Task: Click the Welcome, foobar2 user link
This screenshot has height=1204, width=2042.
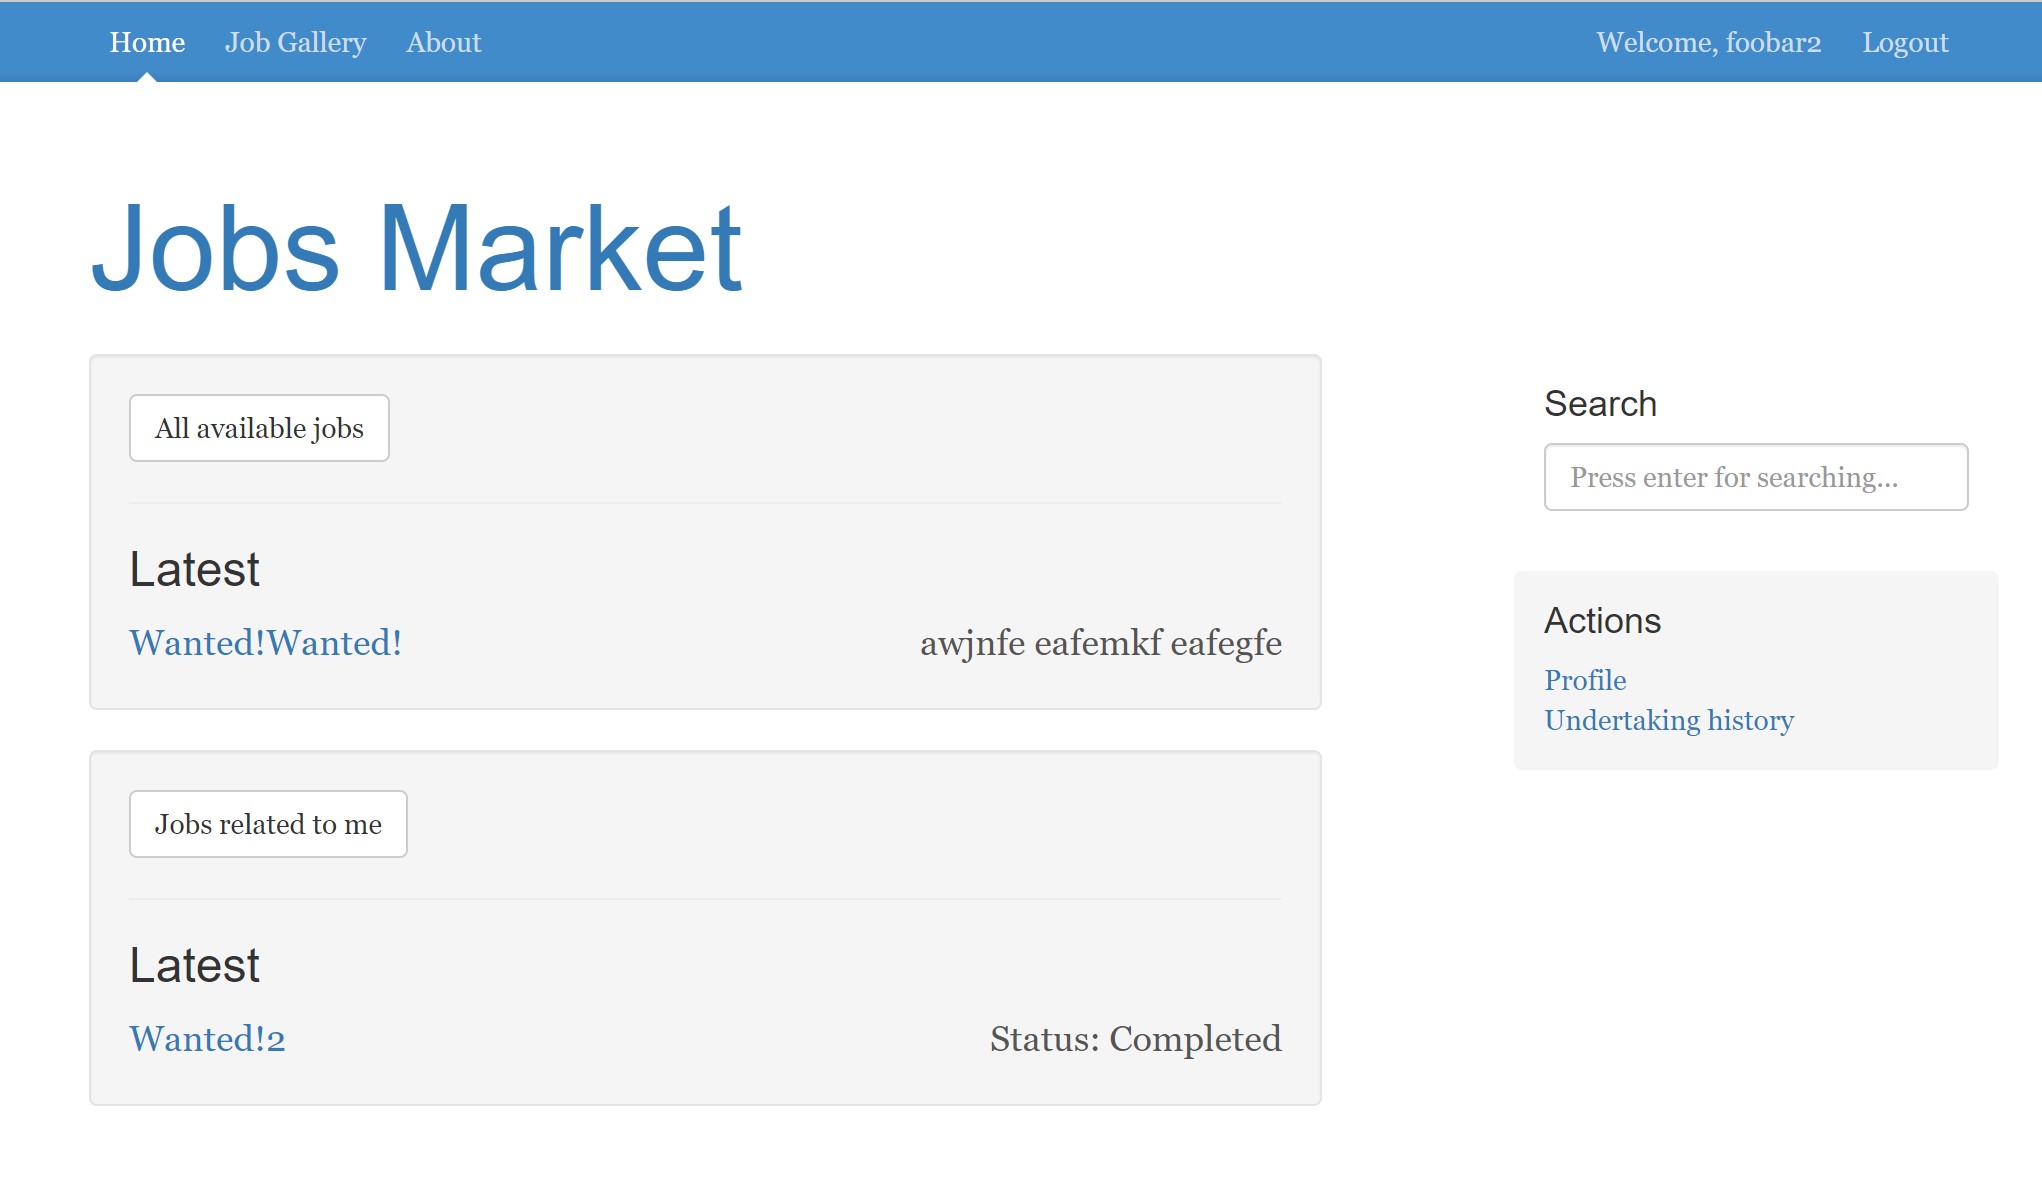Action: click(1708, 42)
